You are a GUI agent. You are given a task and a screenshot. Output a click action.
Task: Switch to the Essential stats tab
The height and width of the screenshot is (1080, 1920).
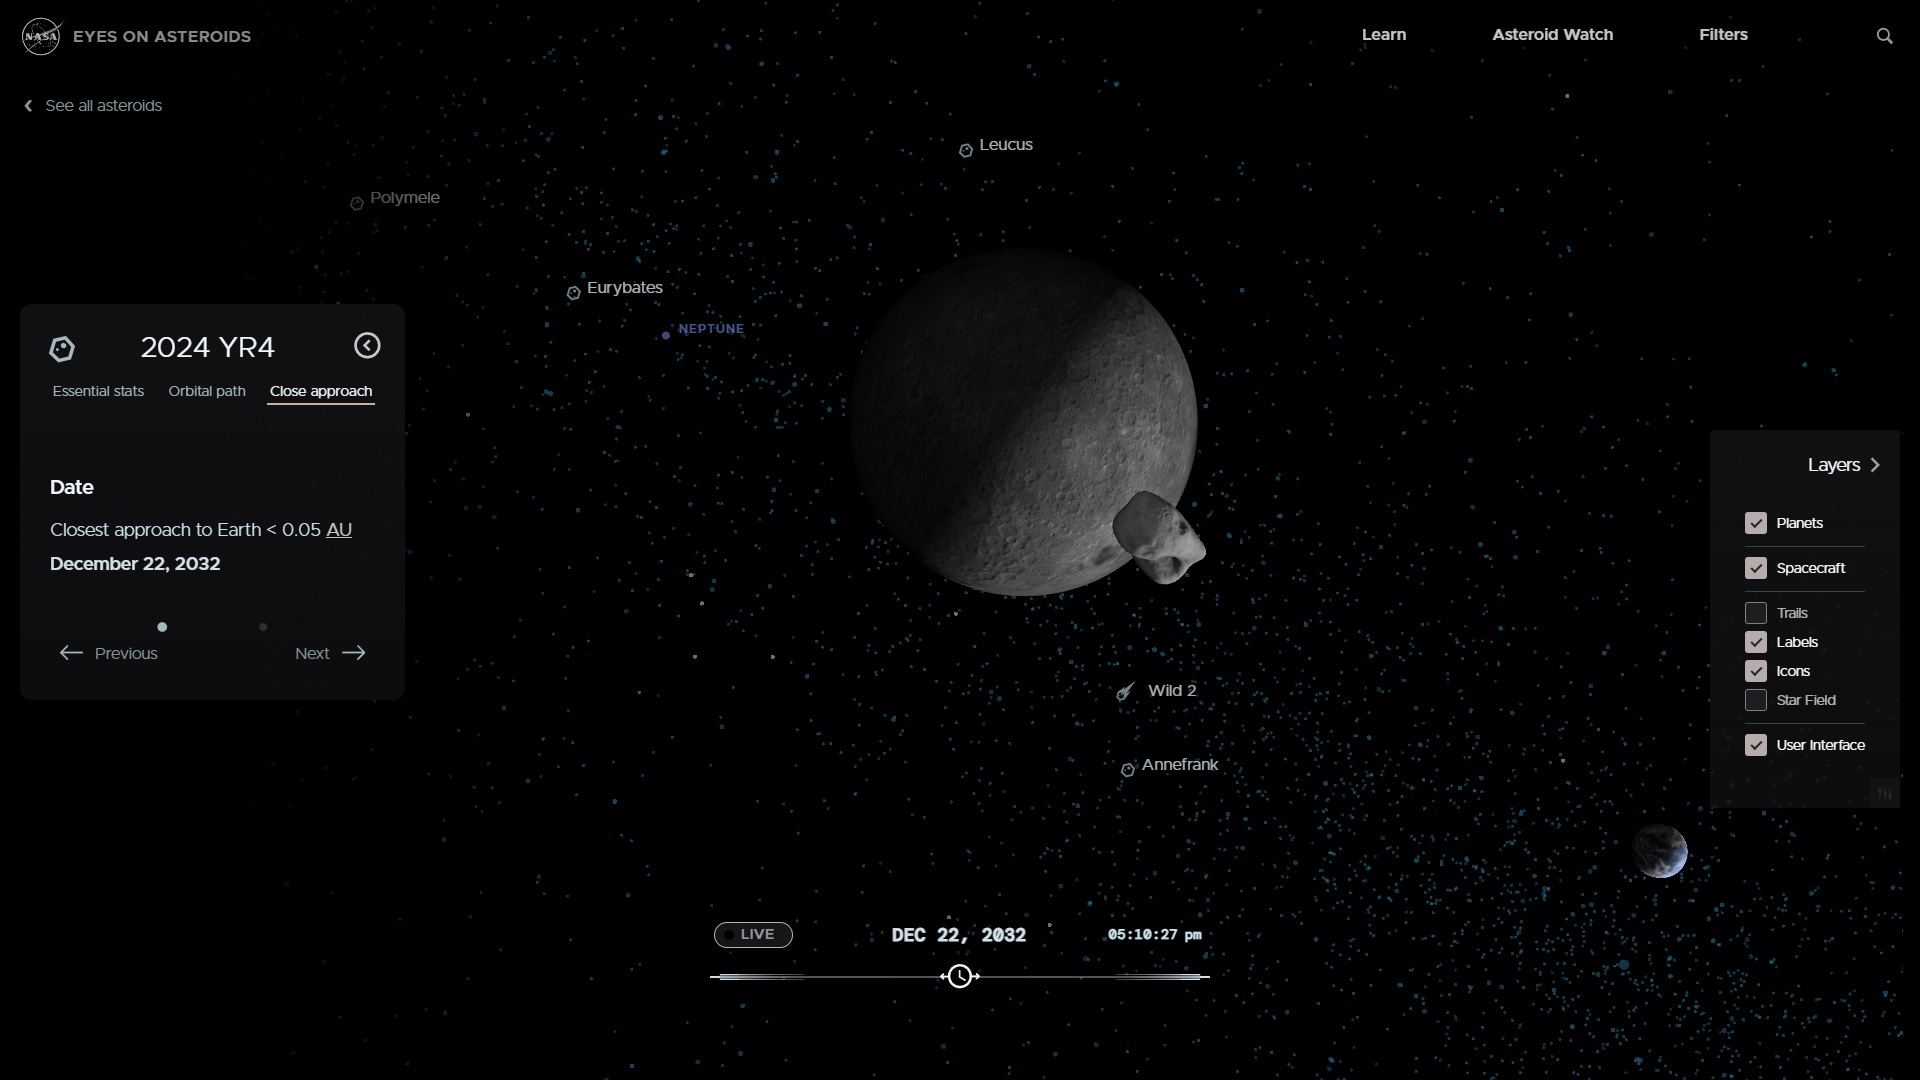pyautogui.click(x=98, y=391)
